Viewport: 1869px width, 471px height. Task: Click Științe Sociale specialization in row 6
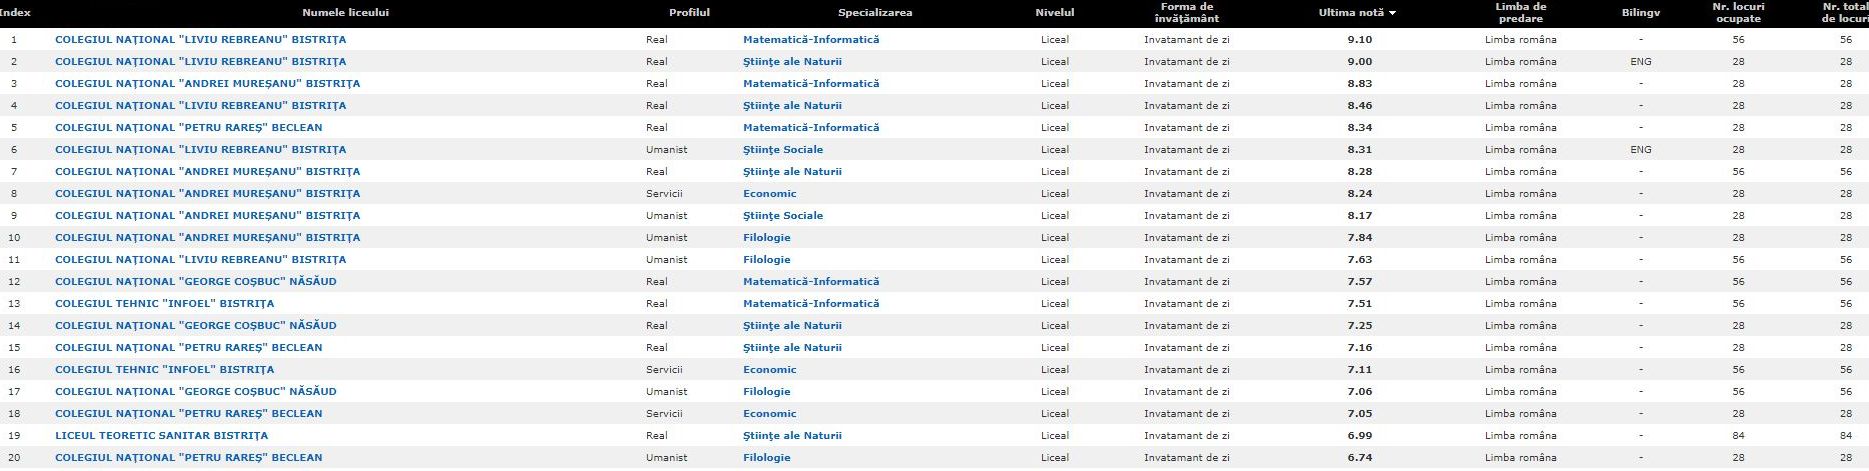click(x=783, y=150)
